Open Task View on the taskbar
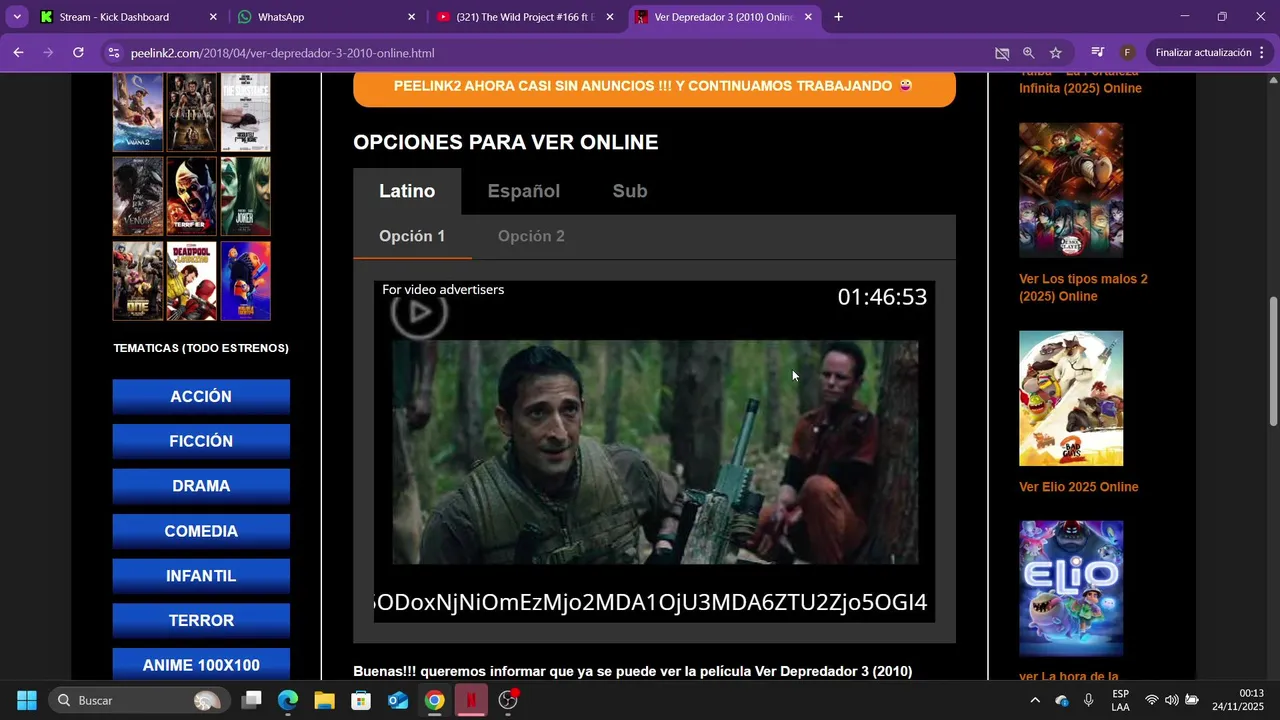 click(252, 700)
